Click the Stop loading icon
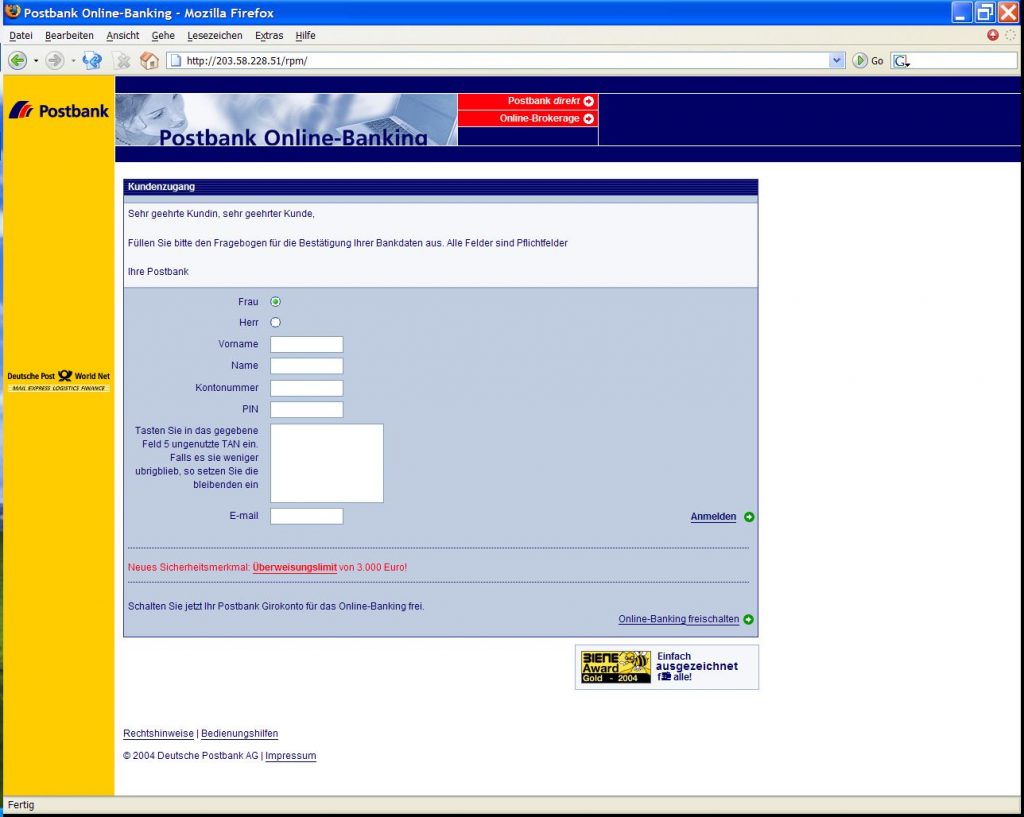The width and height of the screenshot is (1024, 817). (123, 60)
